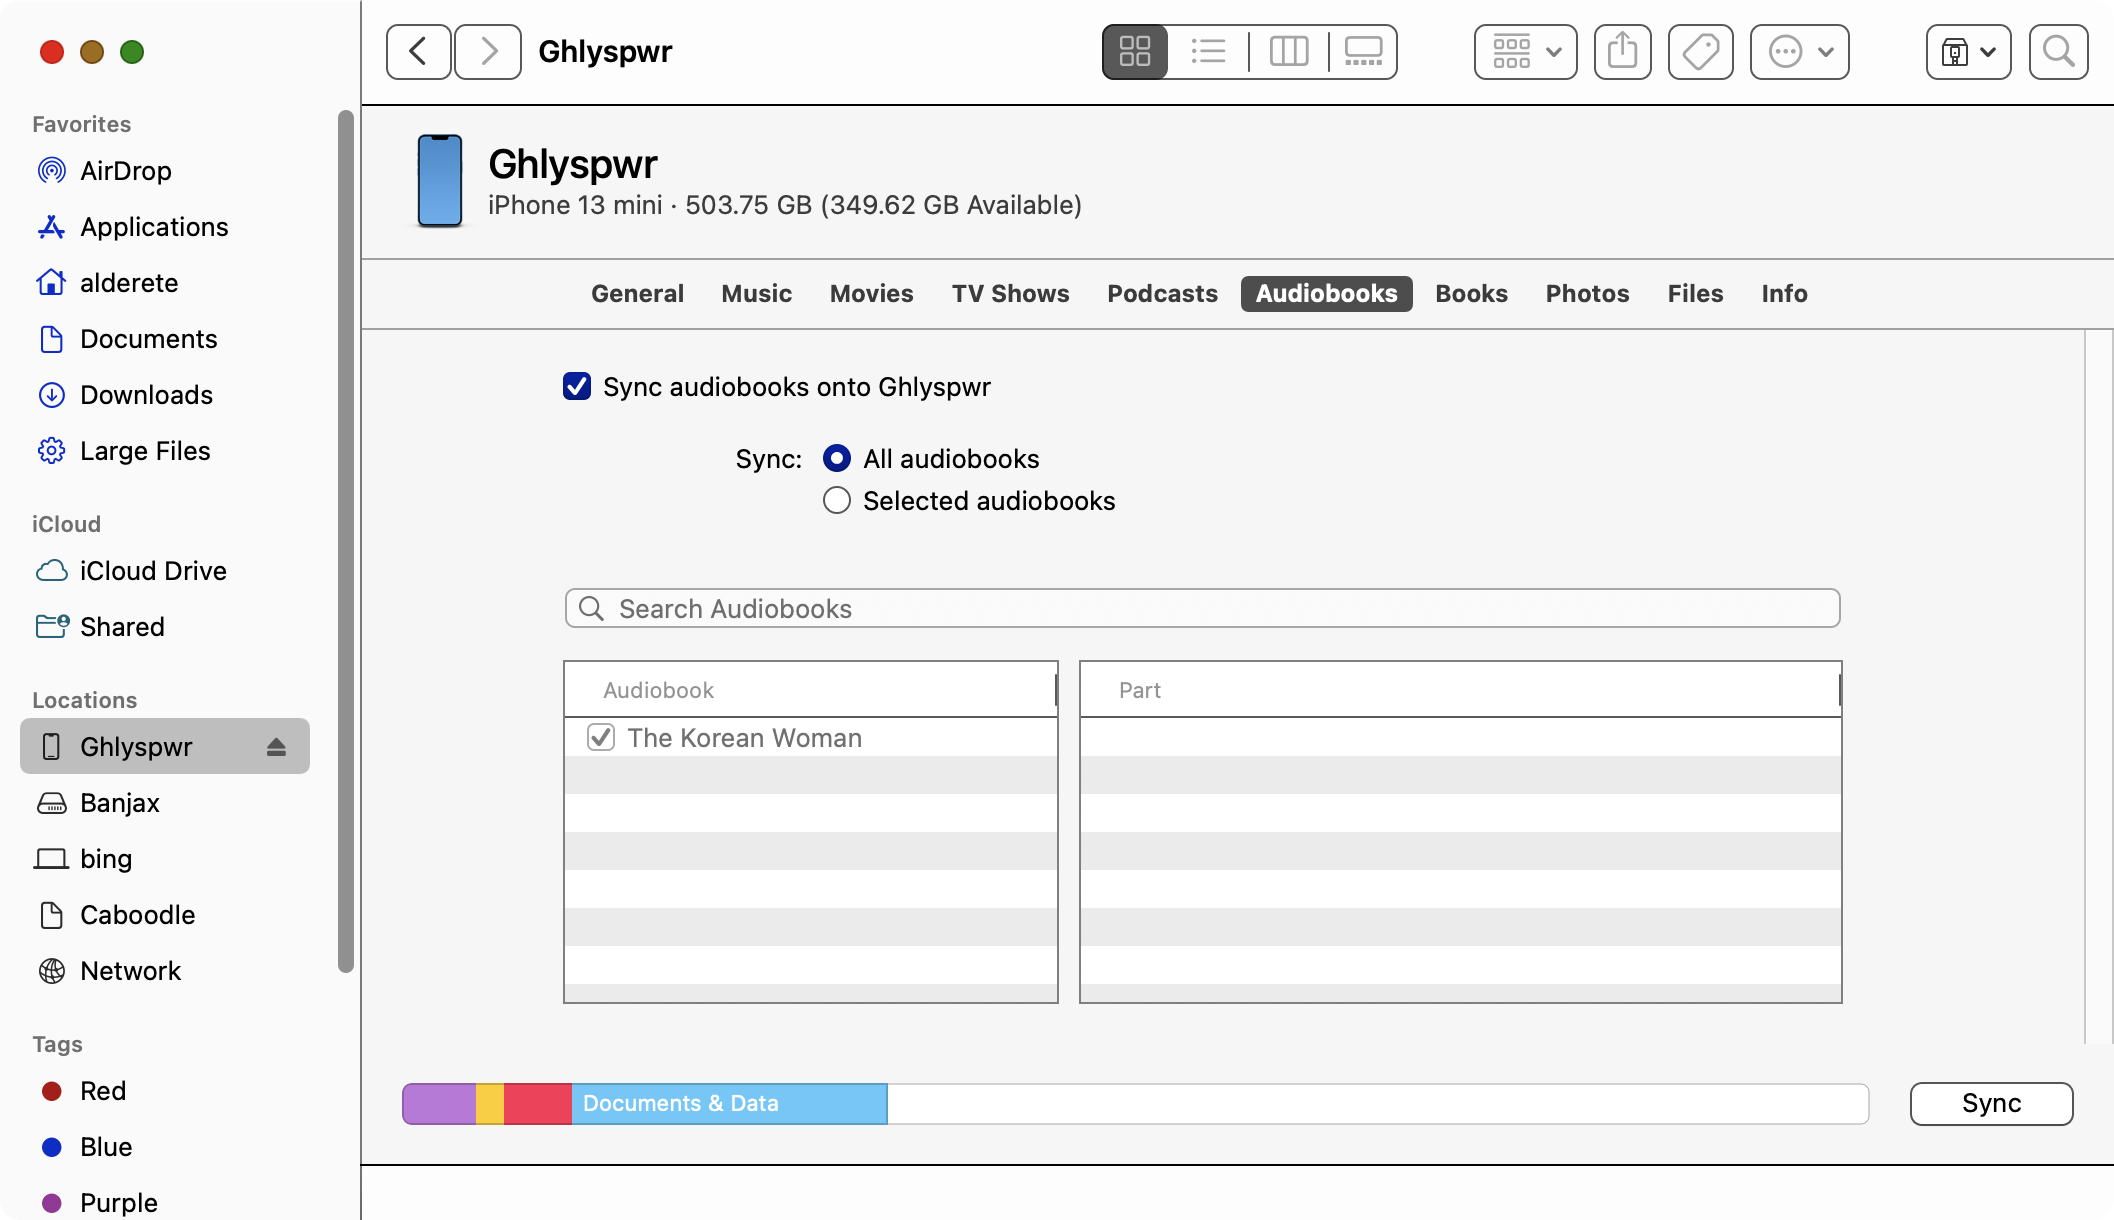Switch to list view

click(x=1208, y=51)
